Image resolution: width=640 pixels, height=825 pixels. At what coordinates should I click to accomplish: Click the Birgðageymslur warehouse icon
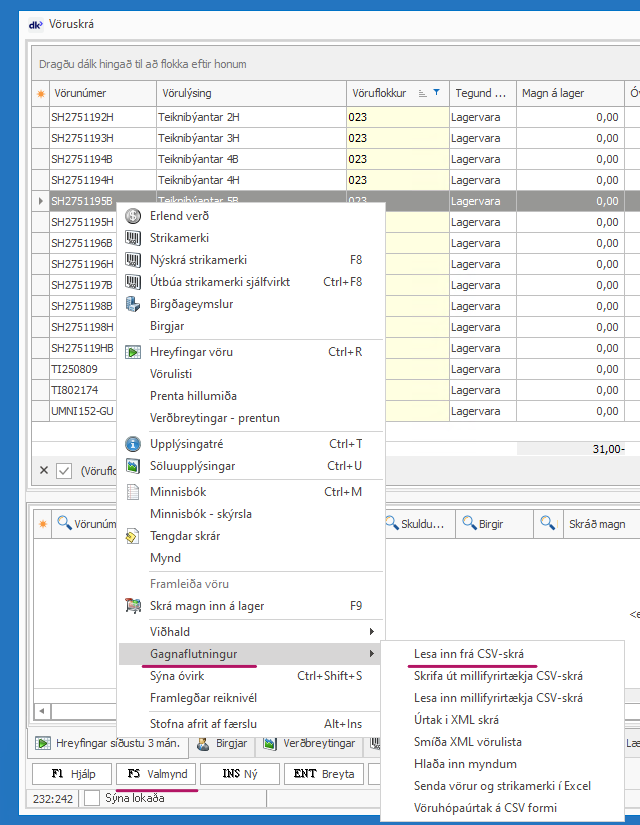pyautogui.click(x=133, y=304)
